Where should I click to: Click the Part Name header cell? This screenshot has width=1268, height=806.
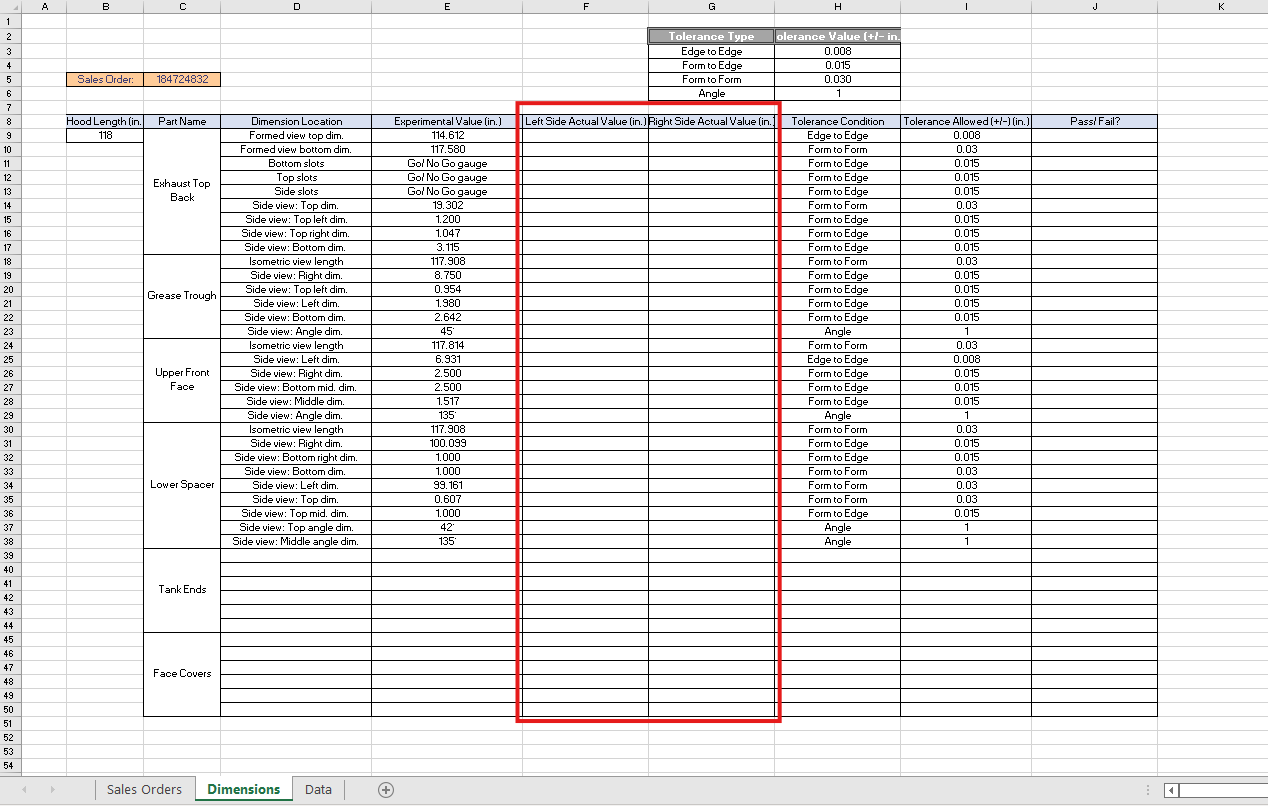[182, 121]
